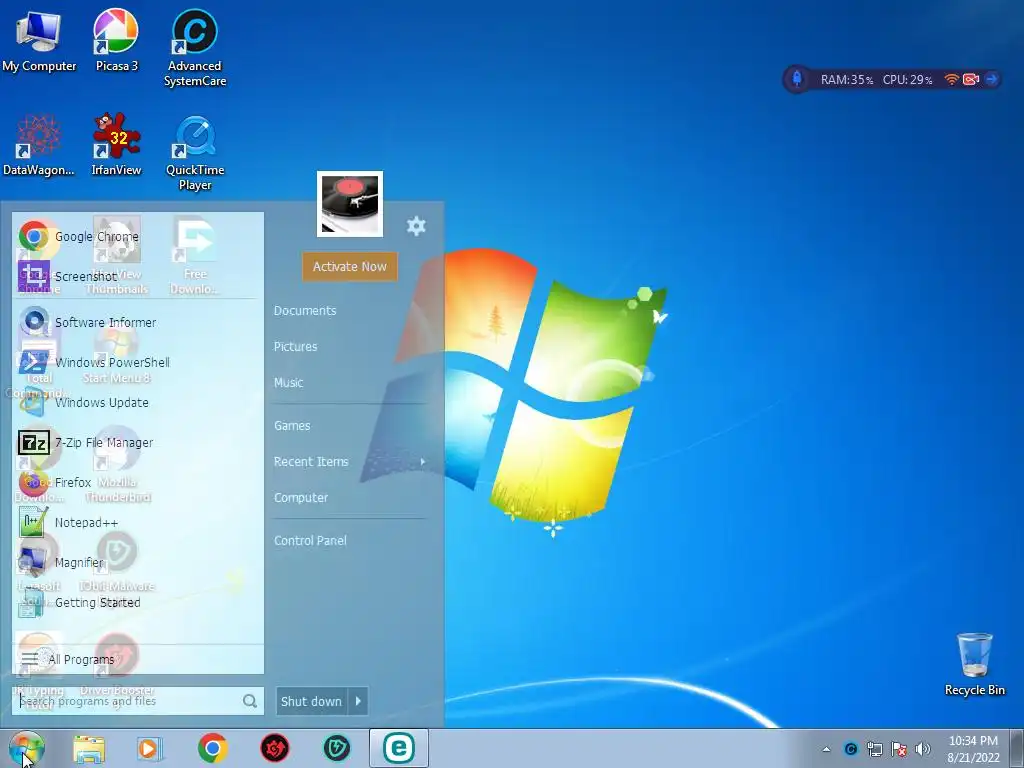Open 7-Zip File Manager entry
This screenshot has height=768, width=1024.
tap(138, 442)
